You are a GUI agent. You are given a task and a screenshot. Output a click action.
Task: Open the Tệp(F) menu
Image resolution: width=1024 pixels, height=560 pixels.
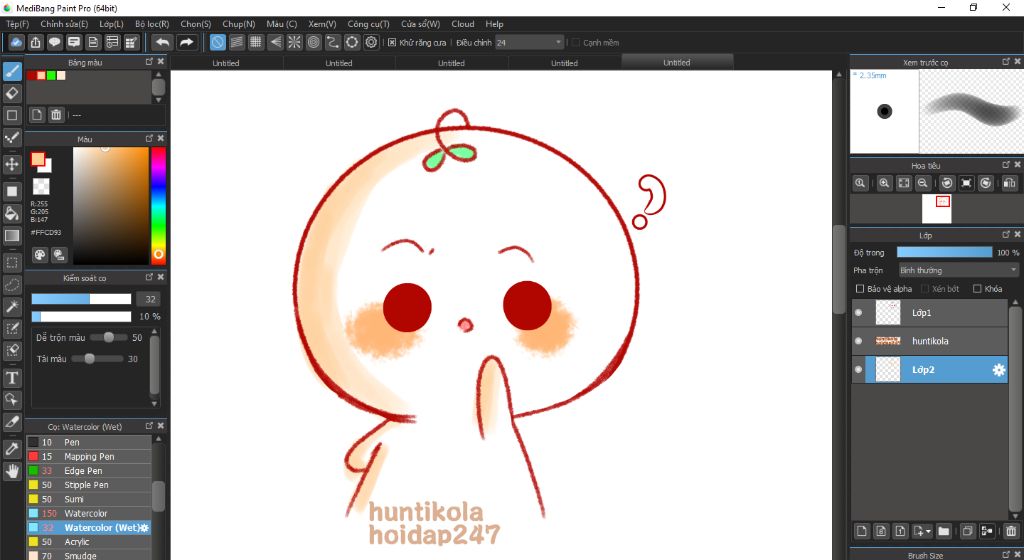point(18,24)
